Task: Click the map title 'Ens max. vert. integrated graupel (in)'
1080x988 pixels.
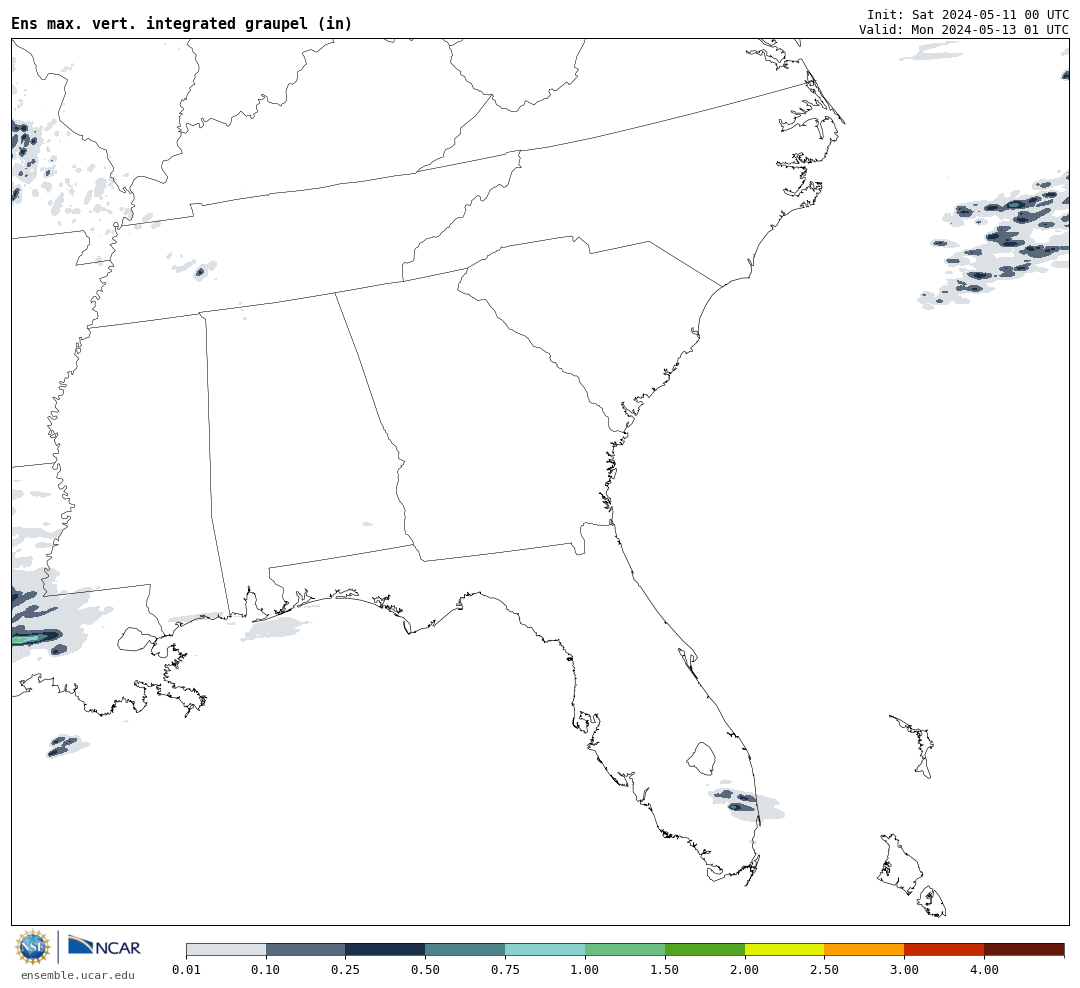Action: point(182,23)
